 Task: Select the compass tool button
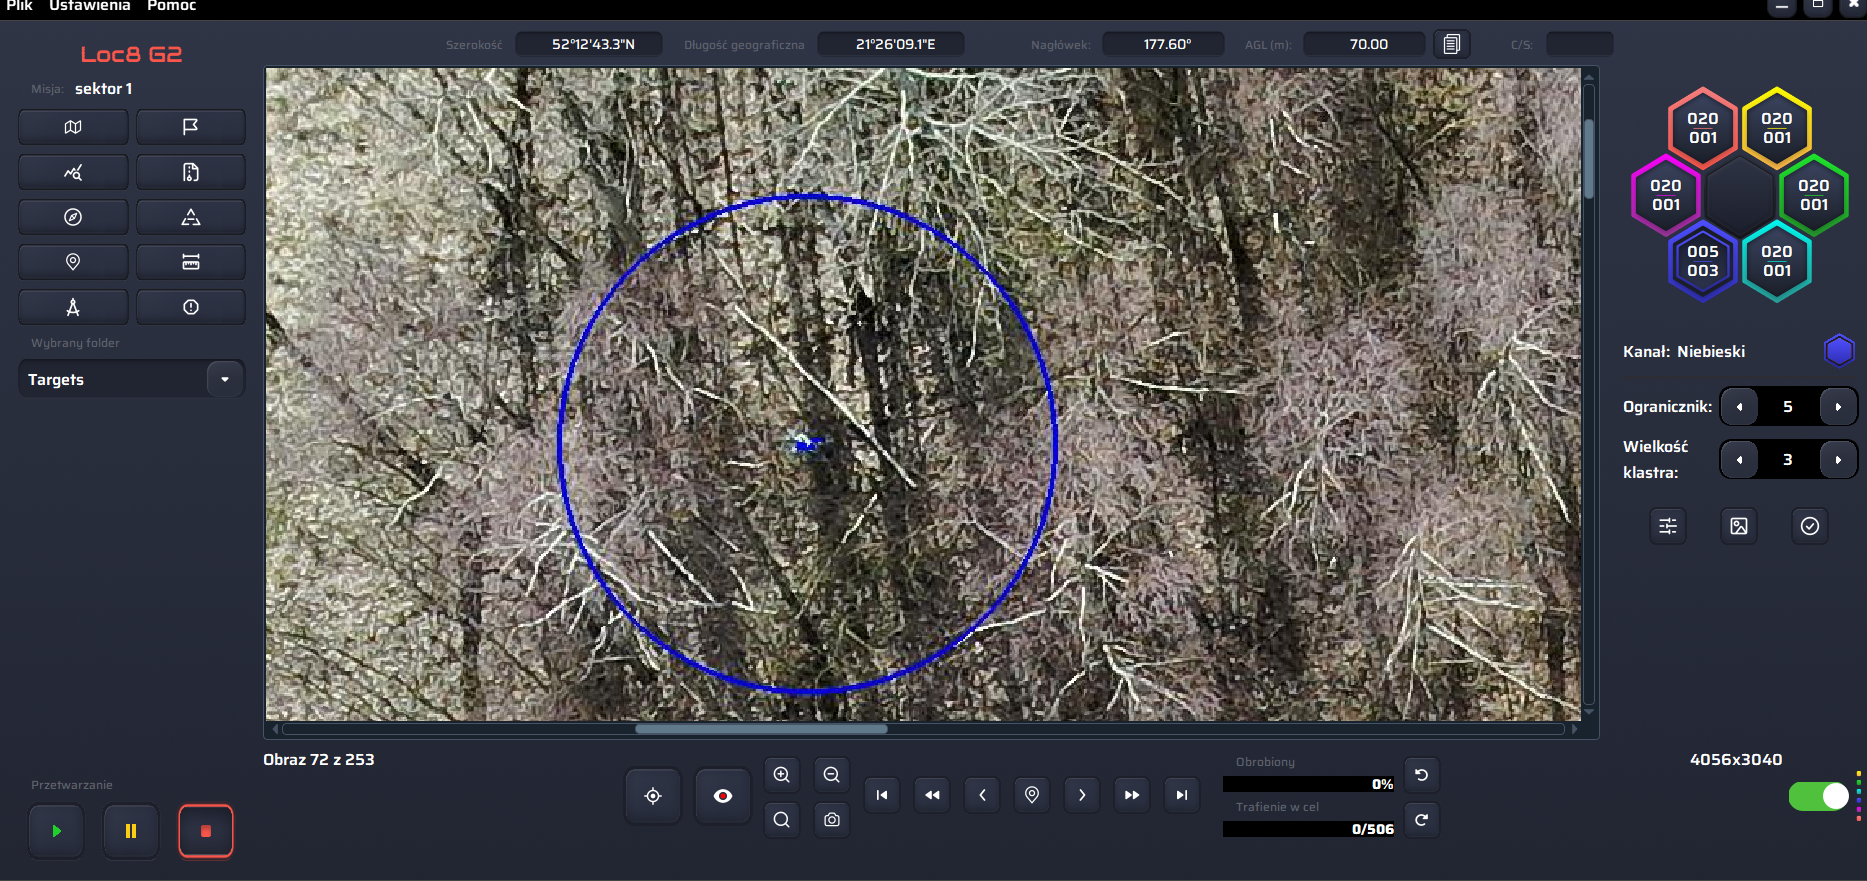73,217
